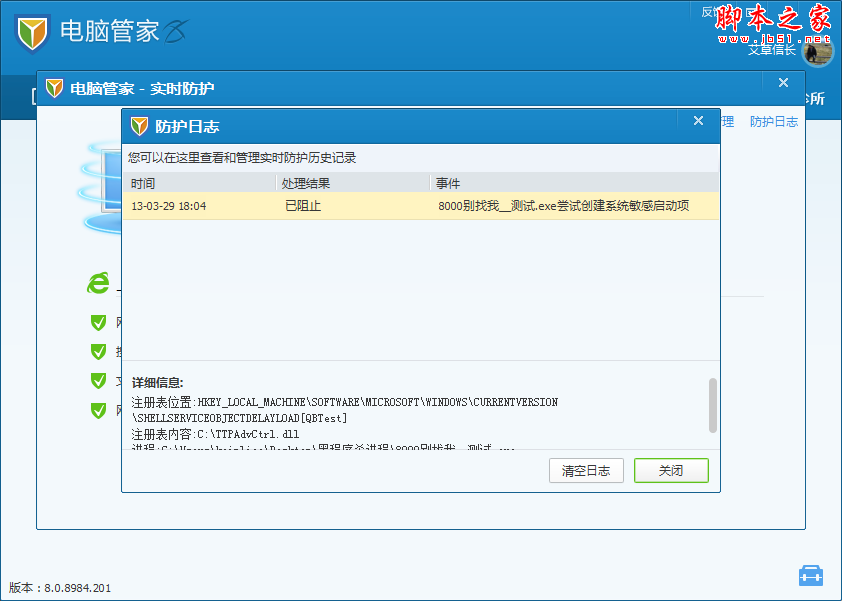
Task: Click the 电脑管家 title text in main window
Action: (110, 31)
